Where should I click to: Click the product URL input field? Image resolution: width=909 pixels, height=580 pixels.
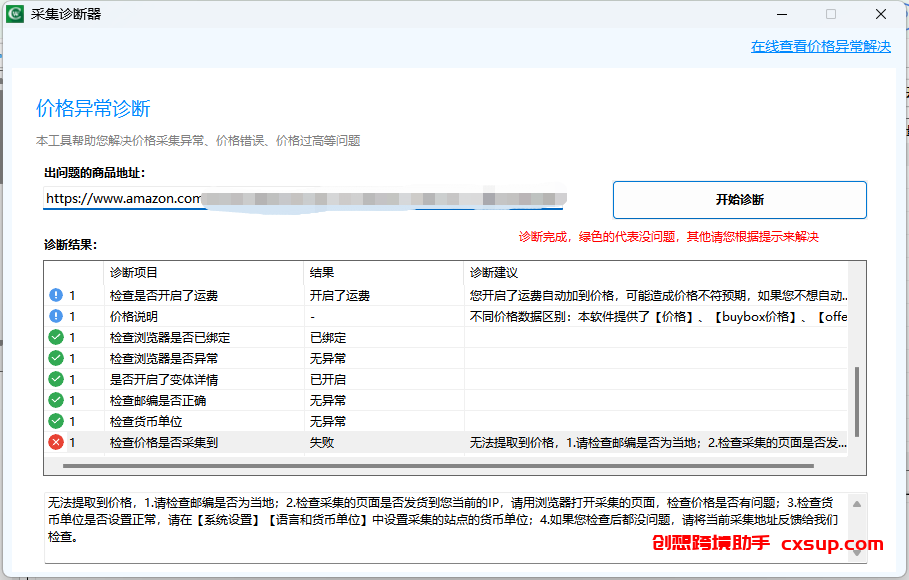point(303,198)
